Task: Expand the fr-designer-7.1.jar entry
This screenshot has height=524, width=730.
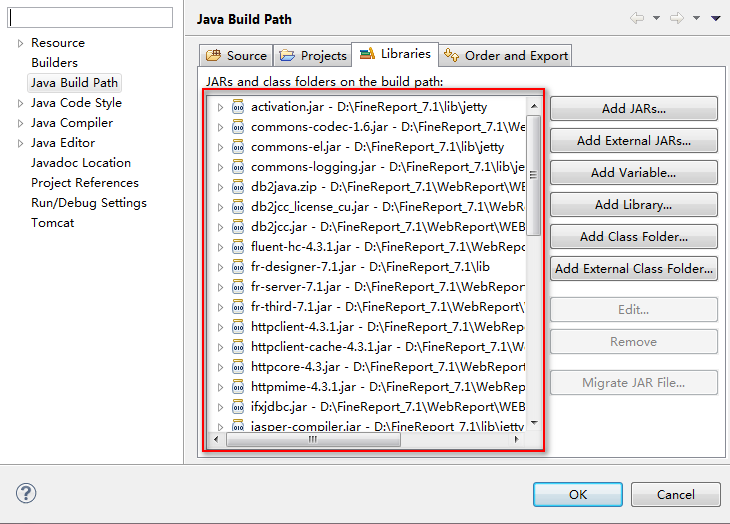Action: tap(220, 268)
